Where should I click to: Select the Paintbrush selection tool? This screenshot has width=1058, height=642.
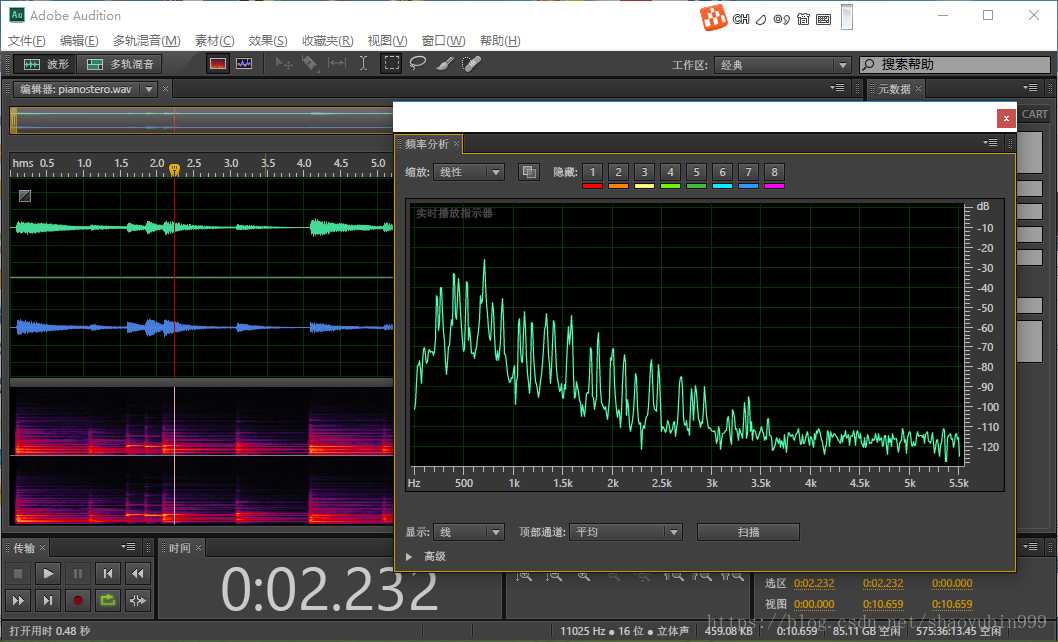tap(445, 63)
